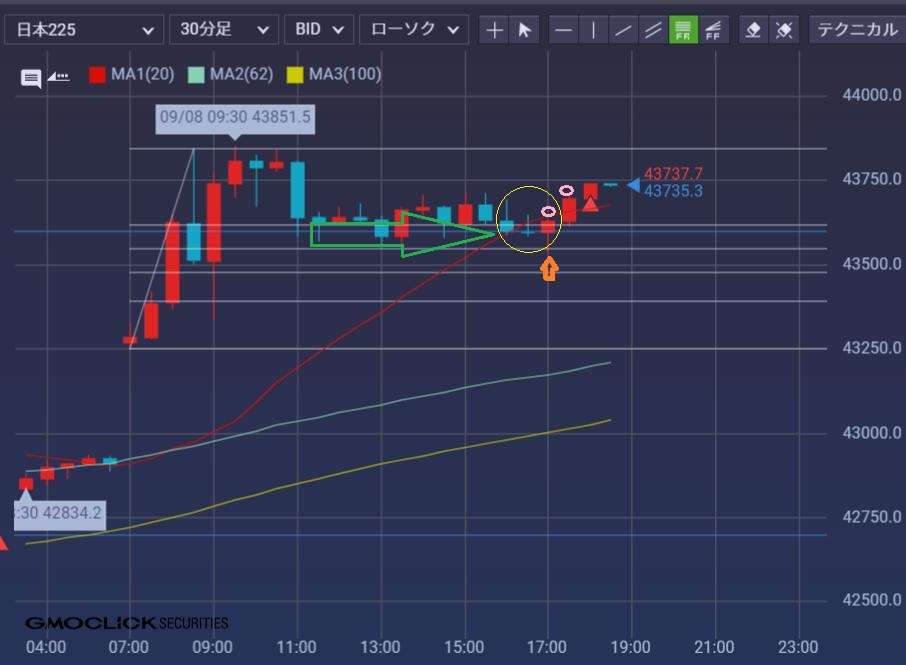Select the crosshair cursor tool
The image size is (906, 665).
pyautogui.click(x=494, y=30)
